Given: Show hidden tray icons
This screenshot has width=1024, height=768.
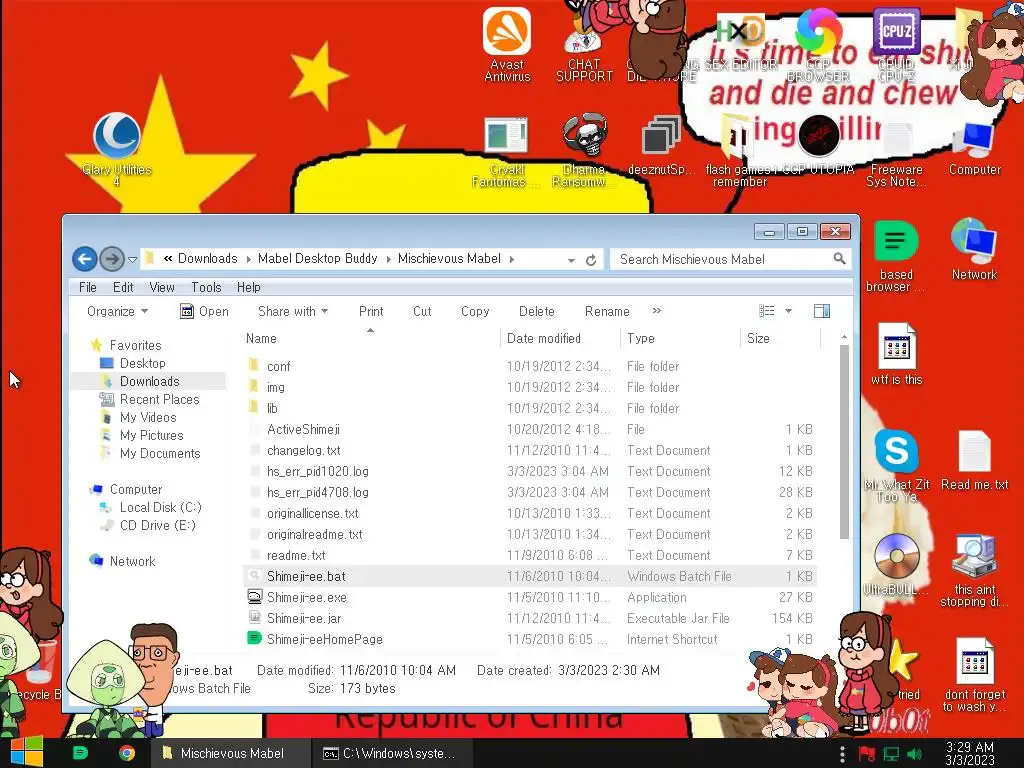Looking at the screenshot, I should coord(842,754).
